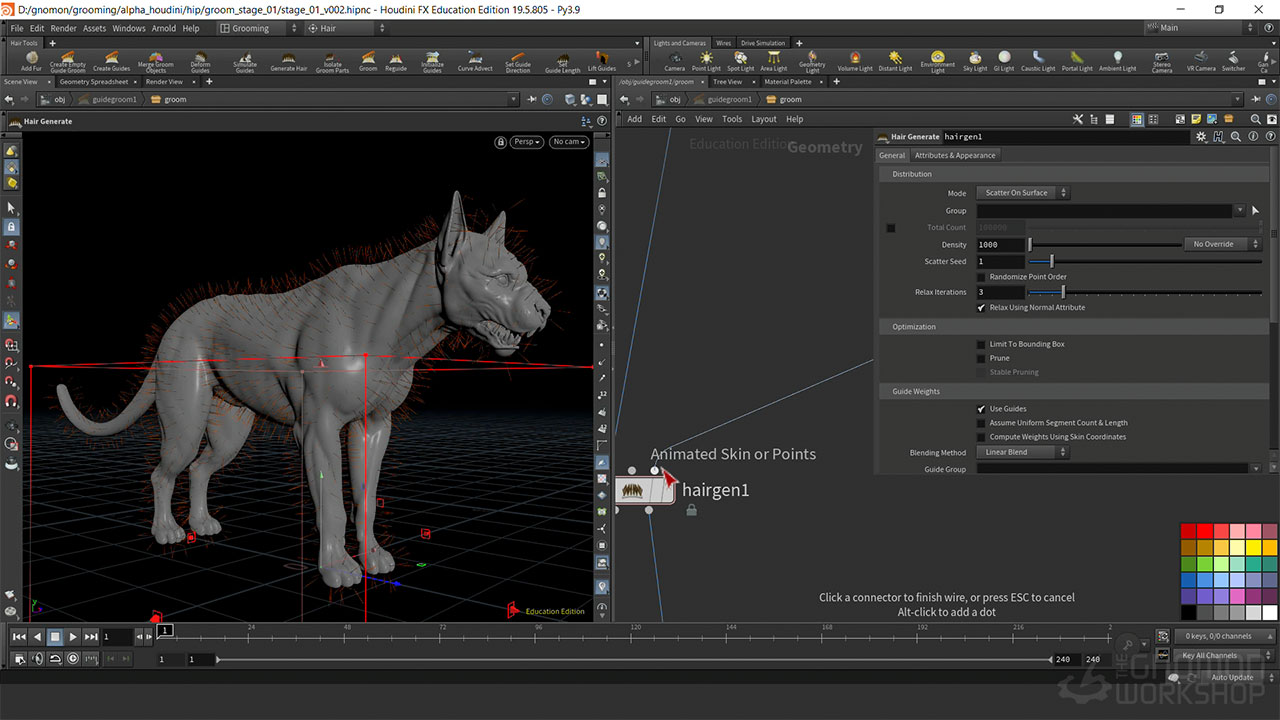Click the Environment Light shelf icon

(x=937, y=60)
